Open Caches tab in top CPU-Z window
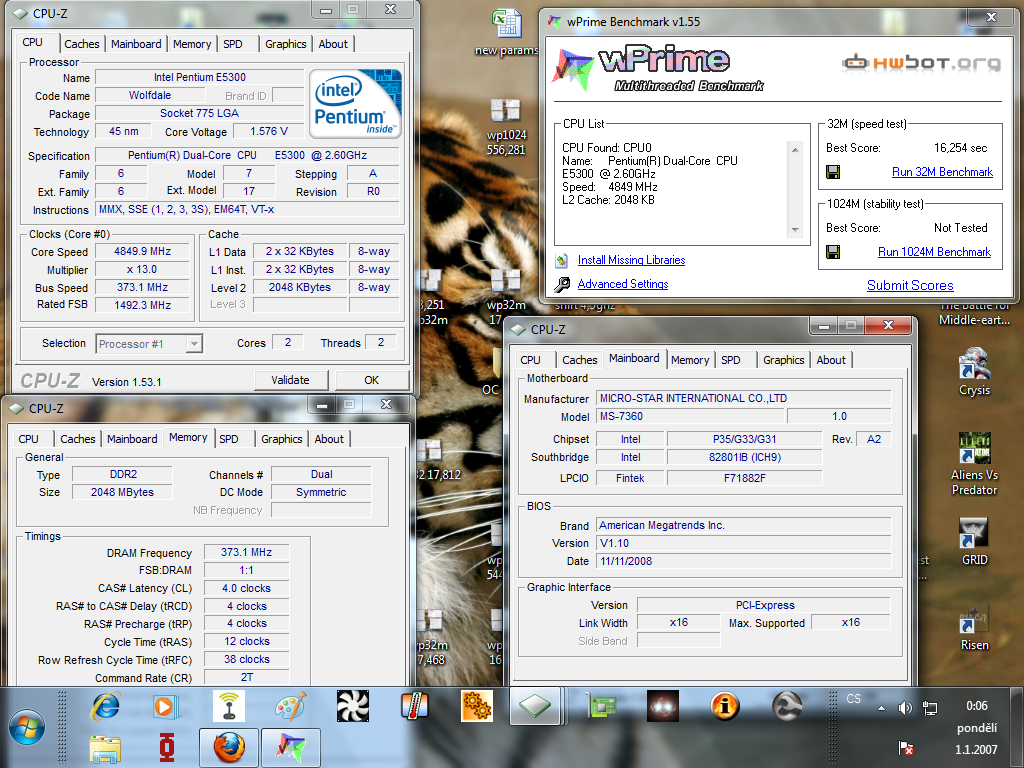The width and height of the screenshot is (1024, 768). pyautogui.click(x=82, y=44)
